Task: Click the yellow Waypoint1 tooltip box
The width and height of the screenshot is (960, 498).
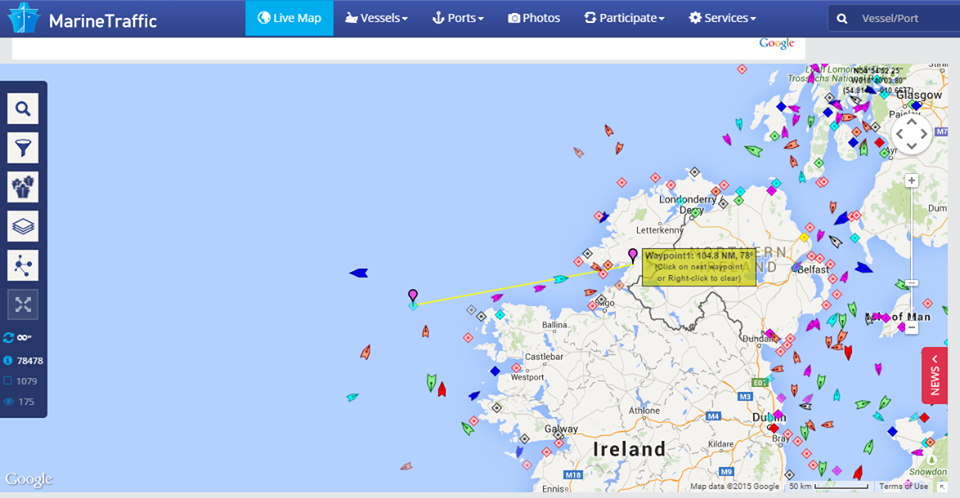Action: pos(699,267)
